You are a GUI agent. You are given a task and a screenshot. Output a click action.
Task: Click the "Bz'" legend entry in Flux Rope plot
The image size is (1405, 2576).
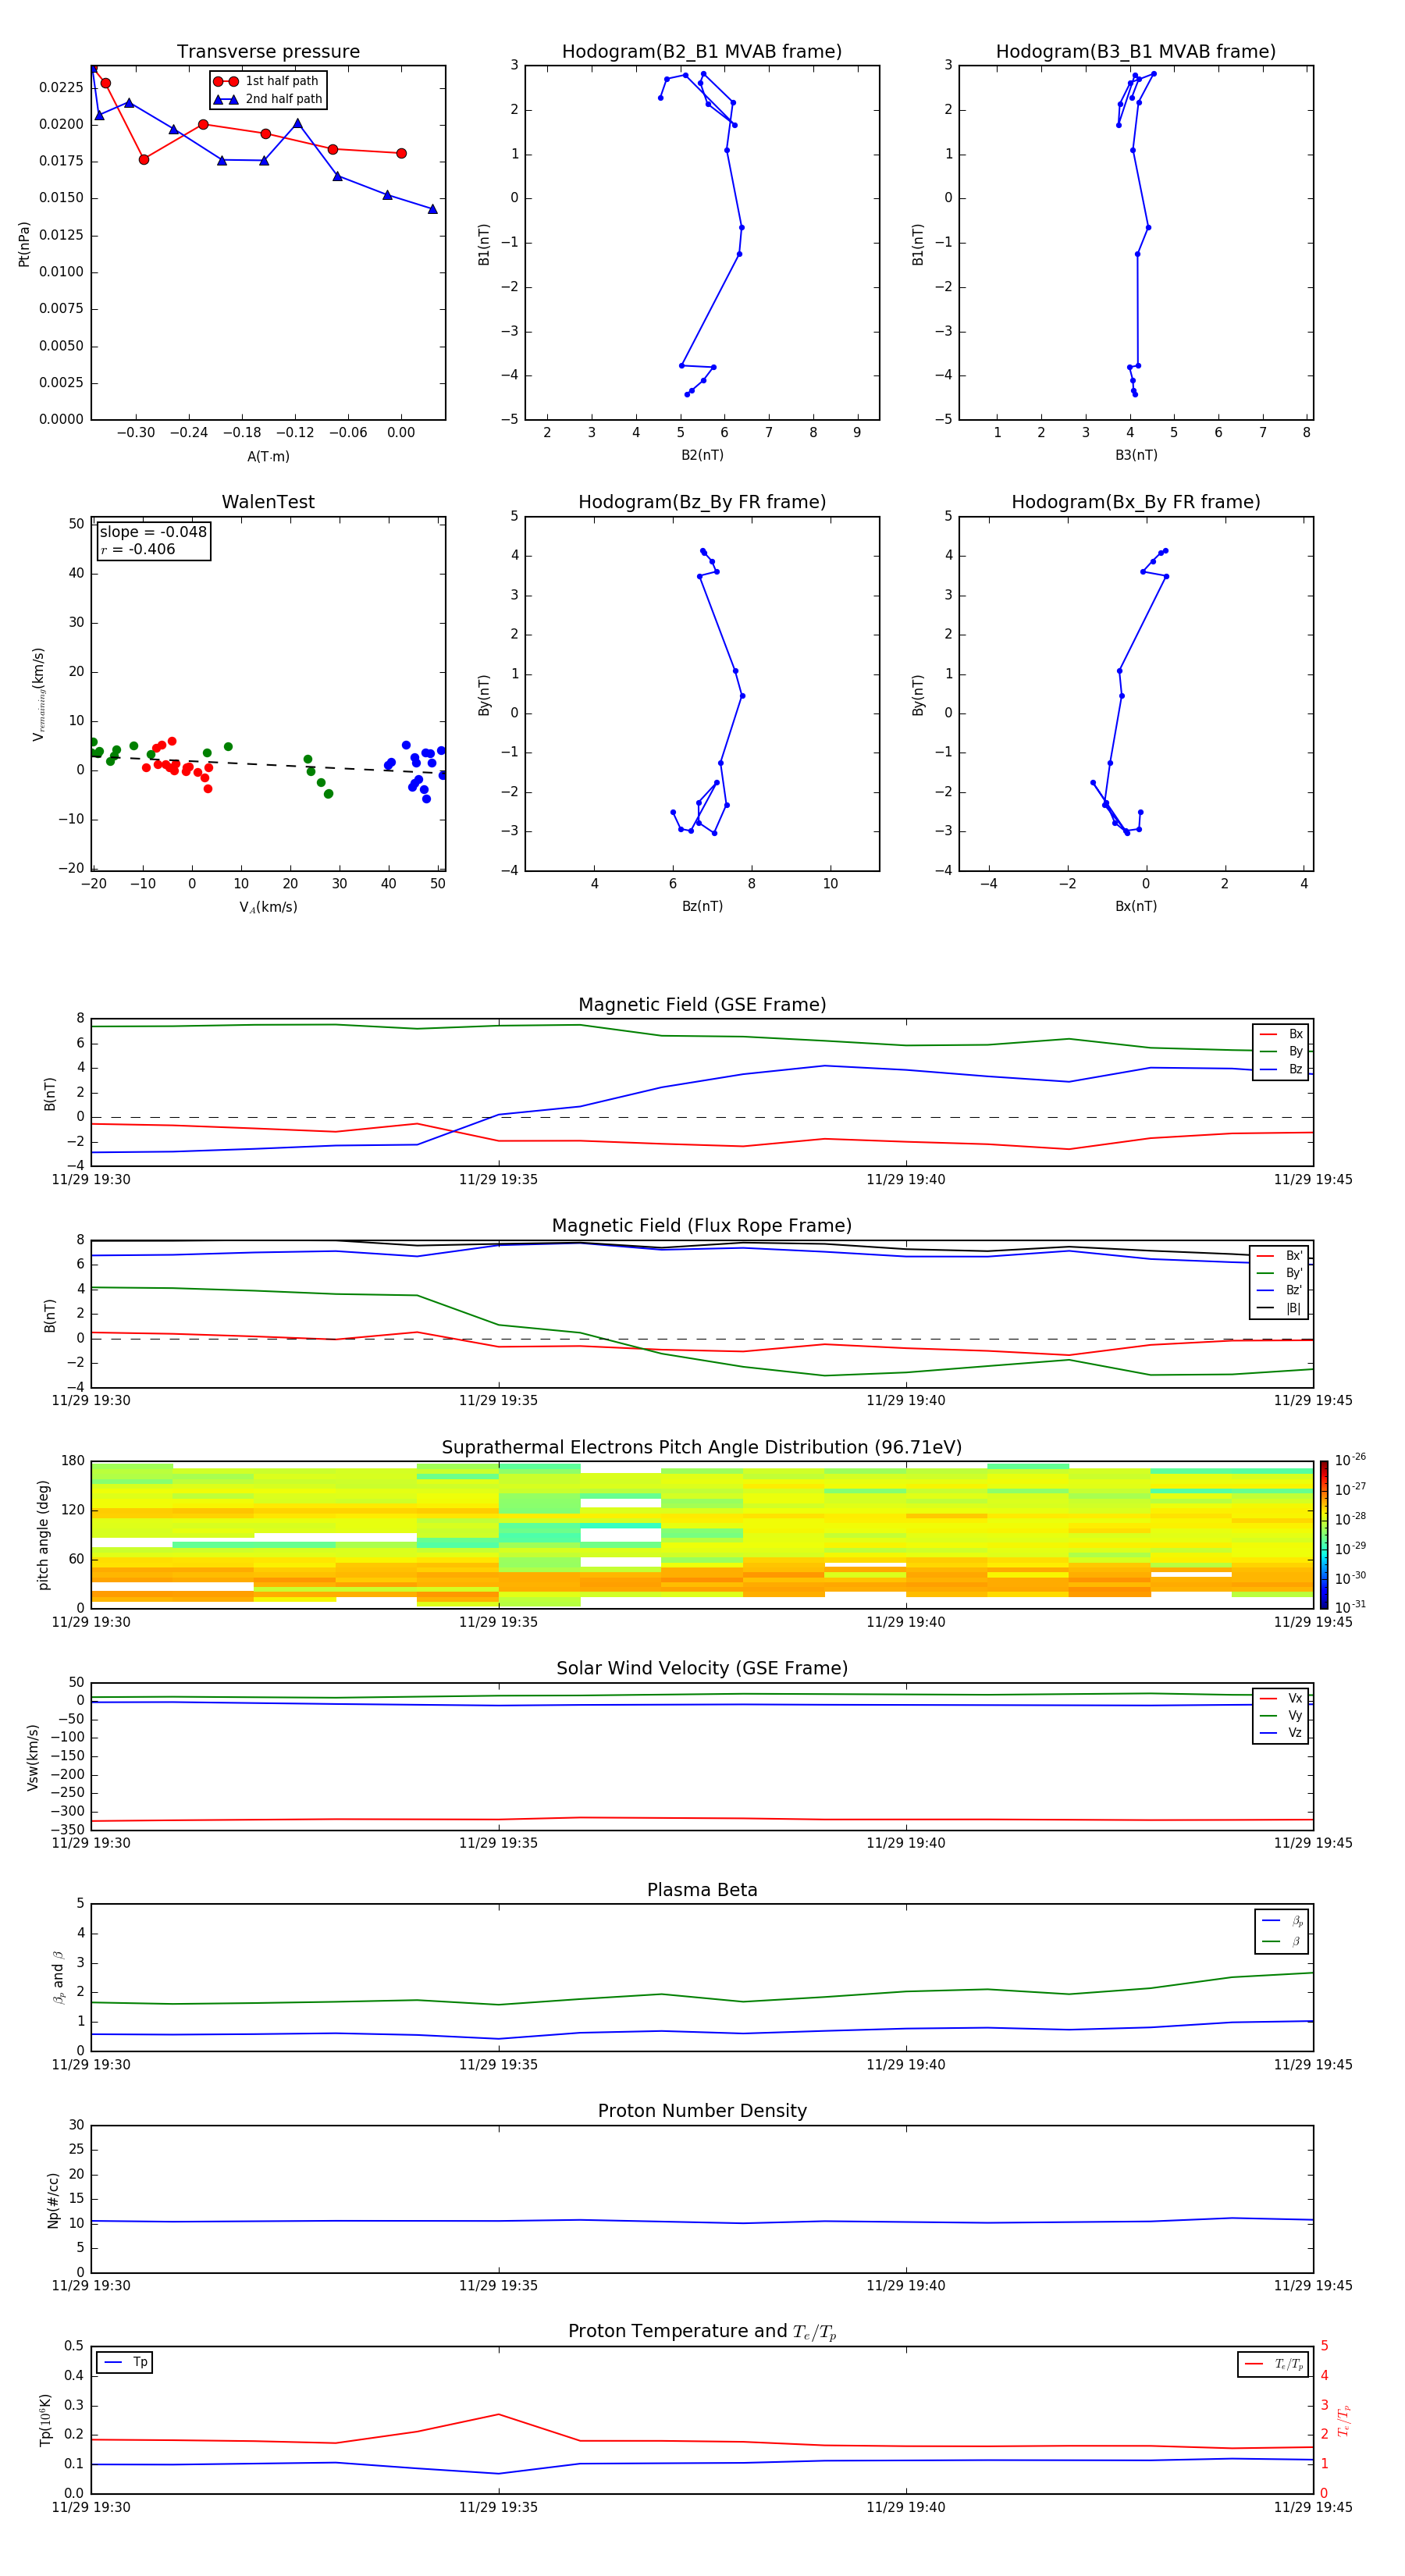coord(1280,1290)
